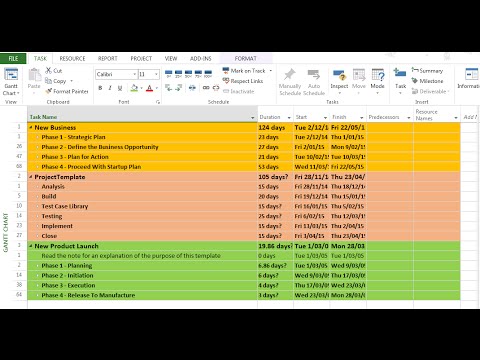
Task: Mark task as 25% complete
Action: point(179,74)
